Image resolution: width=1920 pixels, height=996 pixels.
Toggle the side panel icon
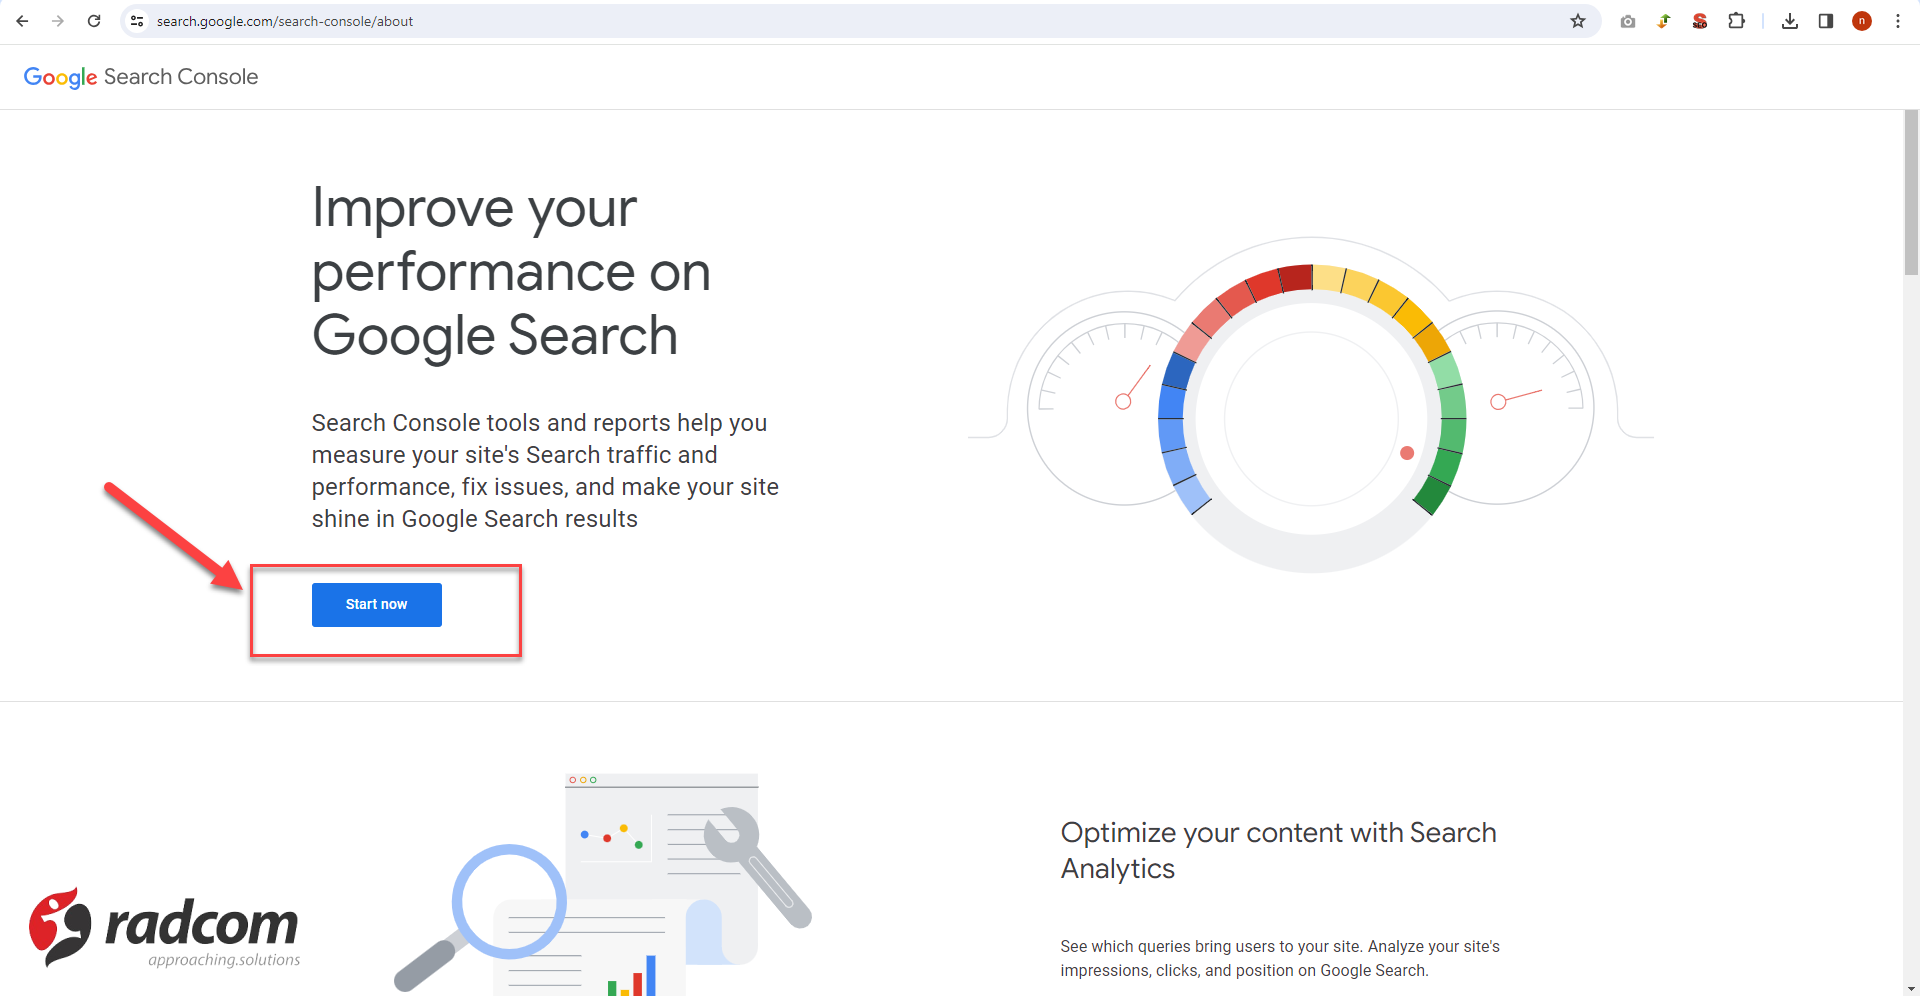pyautogui.click(x=1826, y=20)
